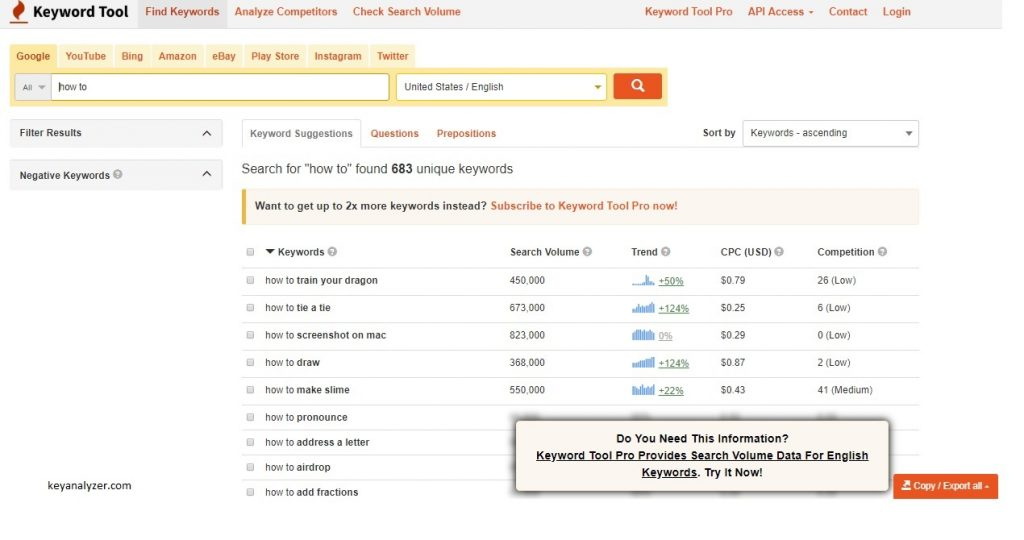Check the box for how to tie a tie
The width and height of the screenshot is (1024, 540).
250,308
